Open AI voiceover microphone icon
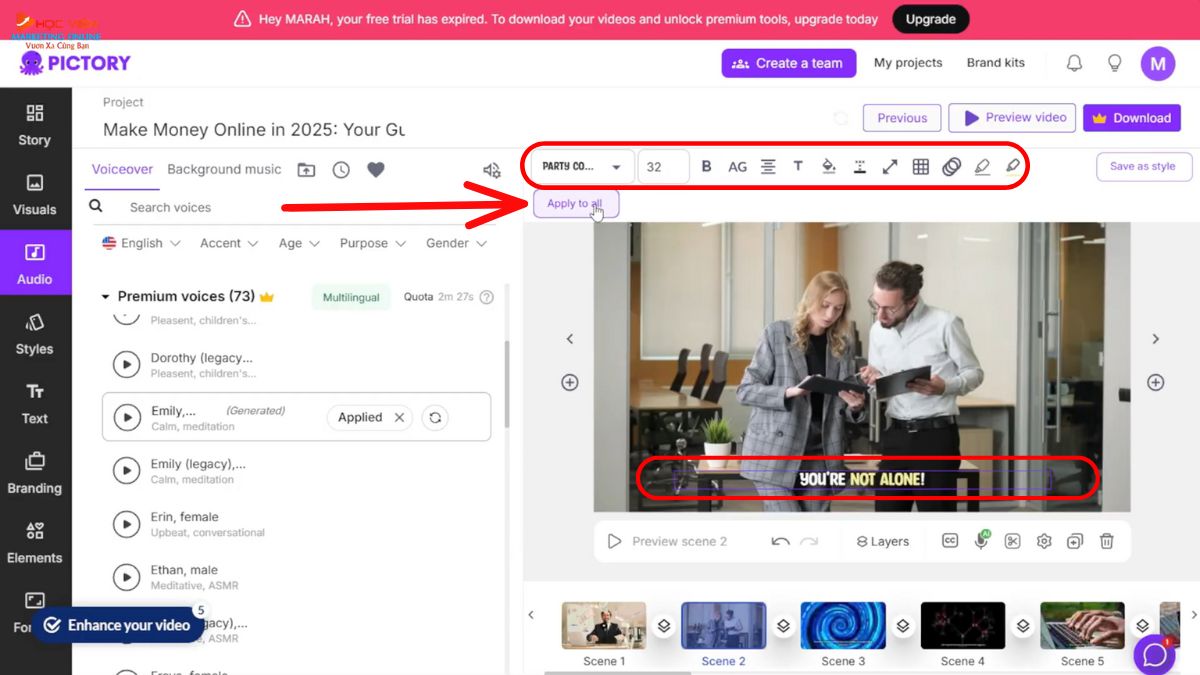1200x675 pixels. click(981, 540)
